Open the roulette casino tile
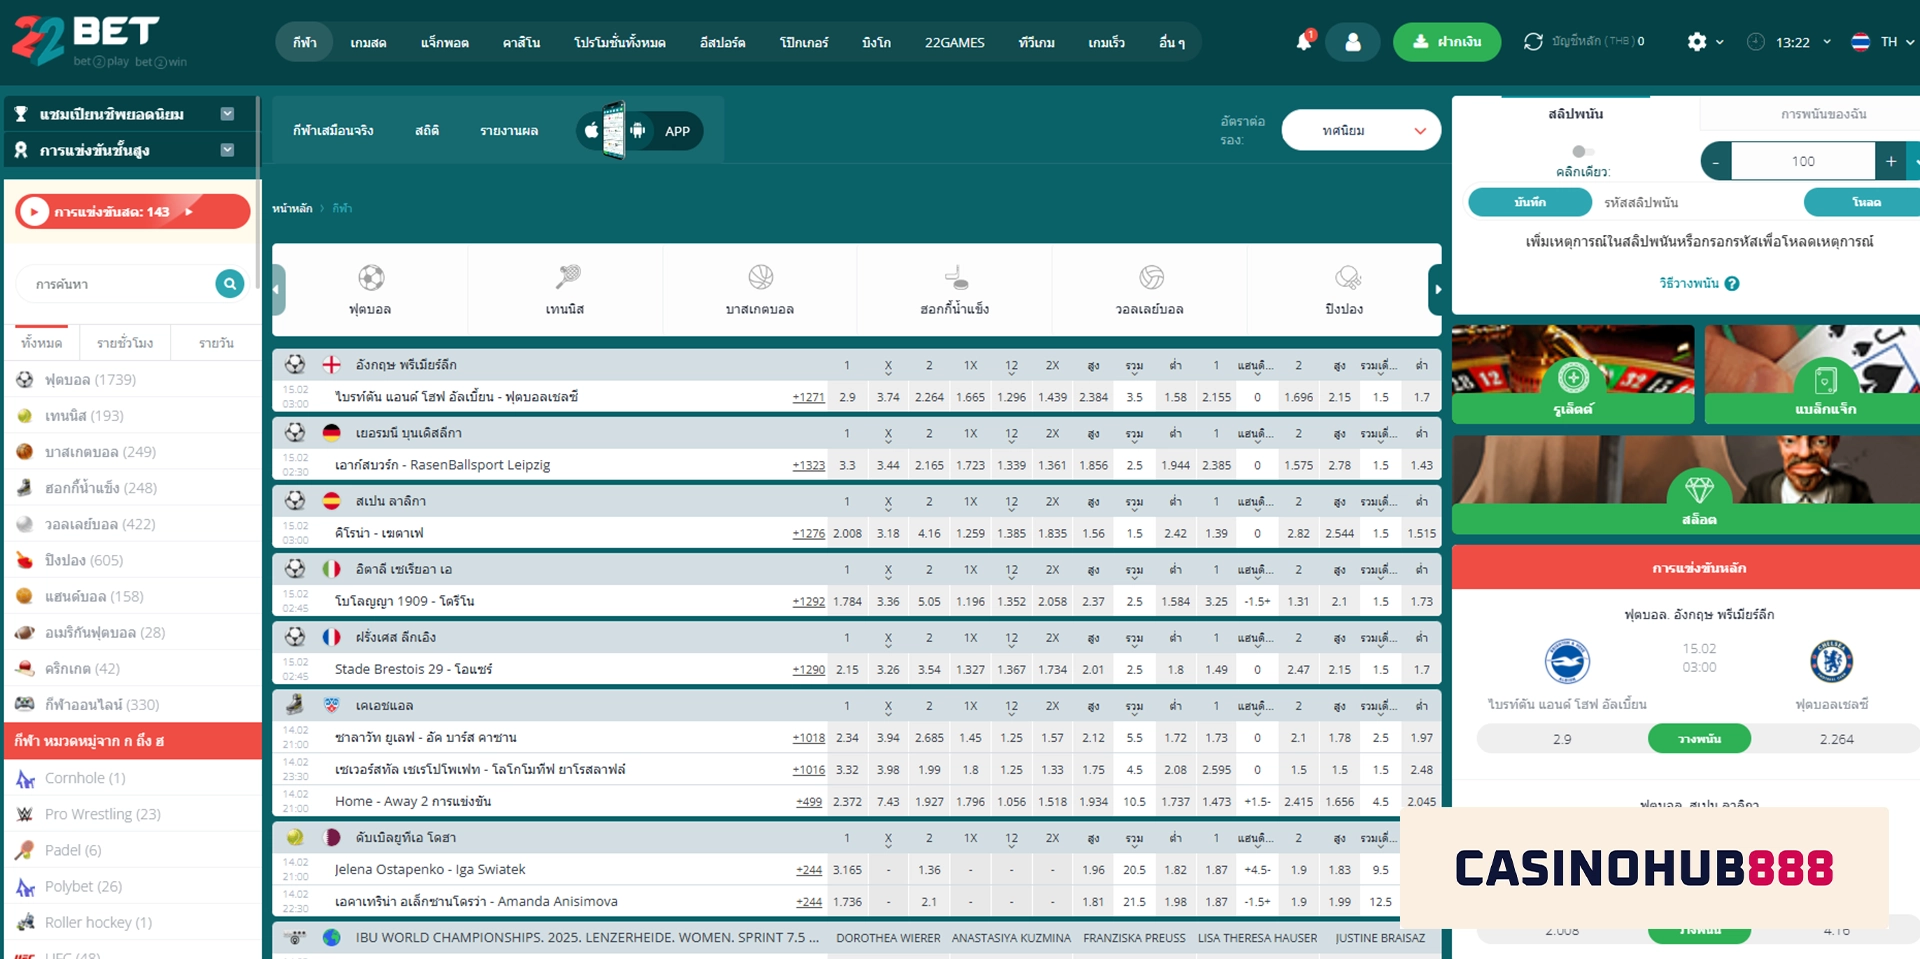This screenshot has height=959, width=1920. pyautogui.click(x=1573, y=374)
